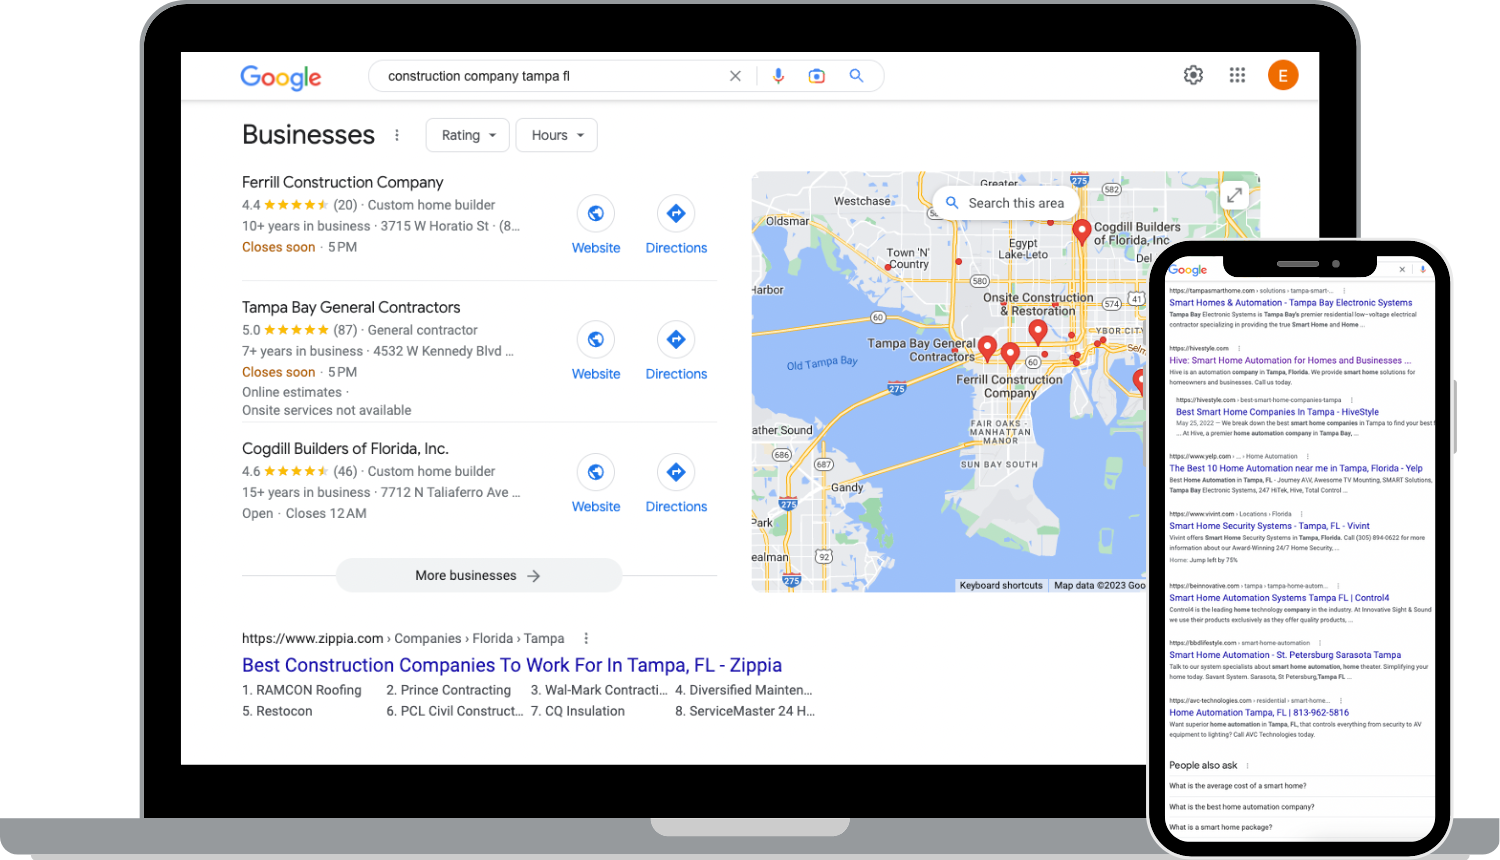Click the More businesses button
Viewport: 1500px width, 860px height.
pyautogui.click(x=478, y=576)
